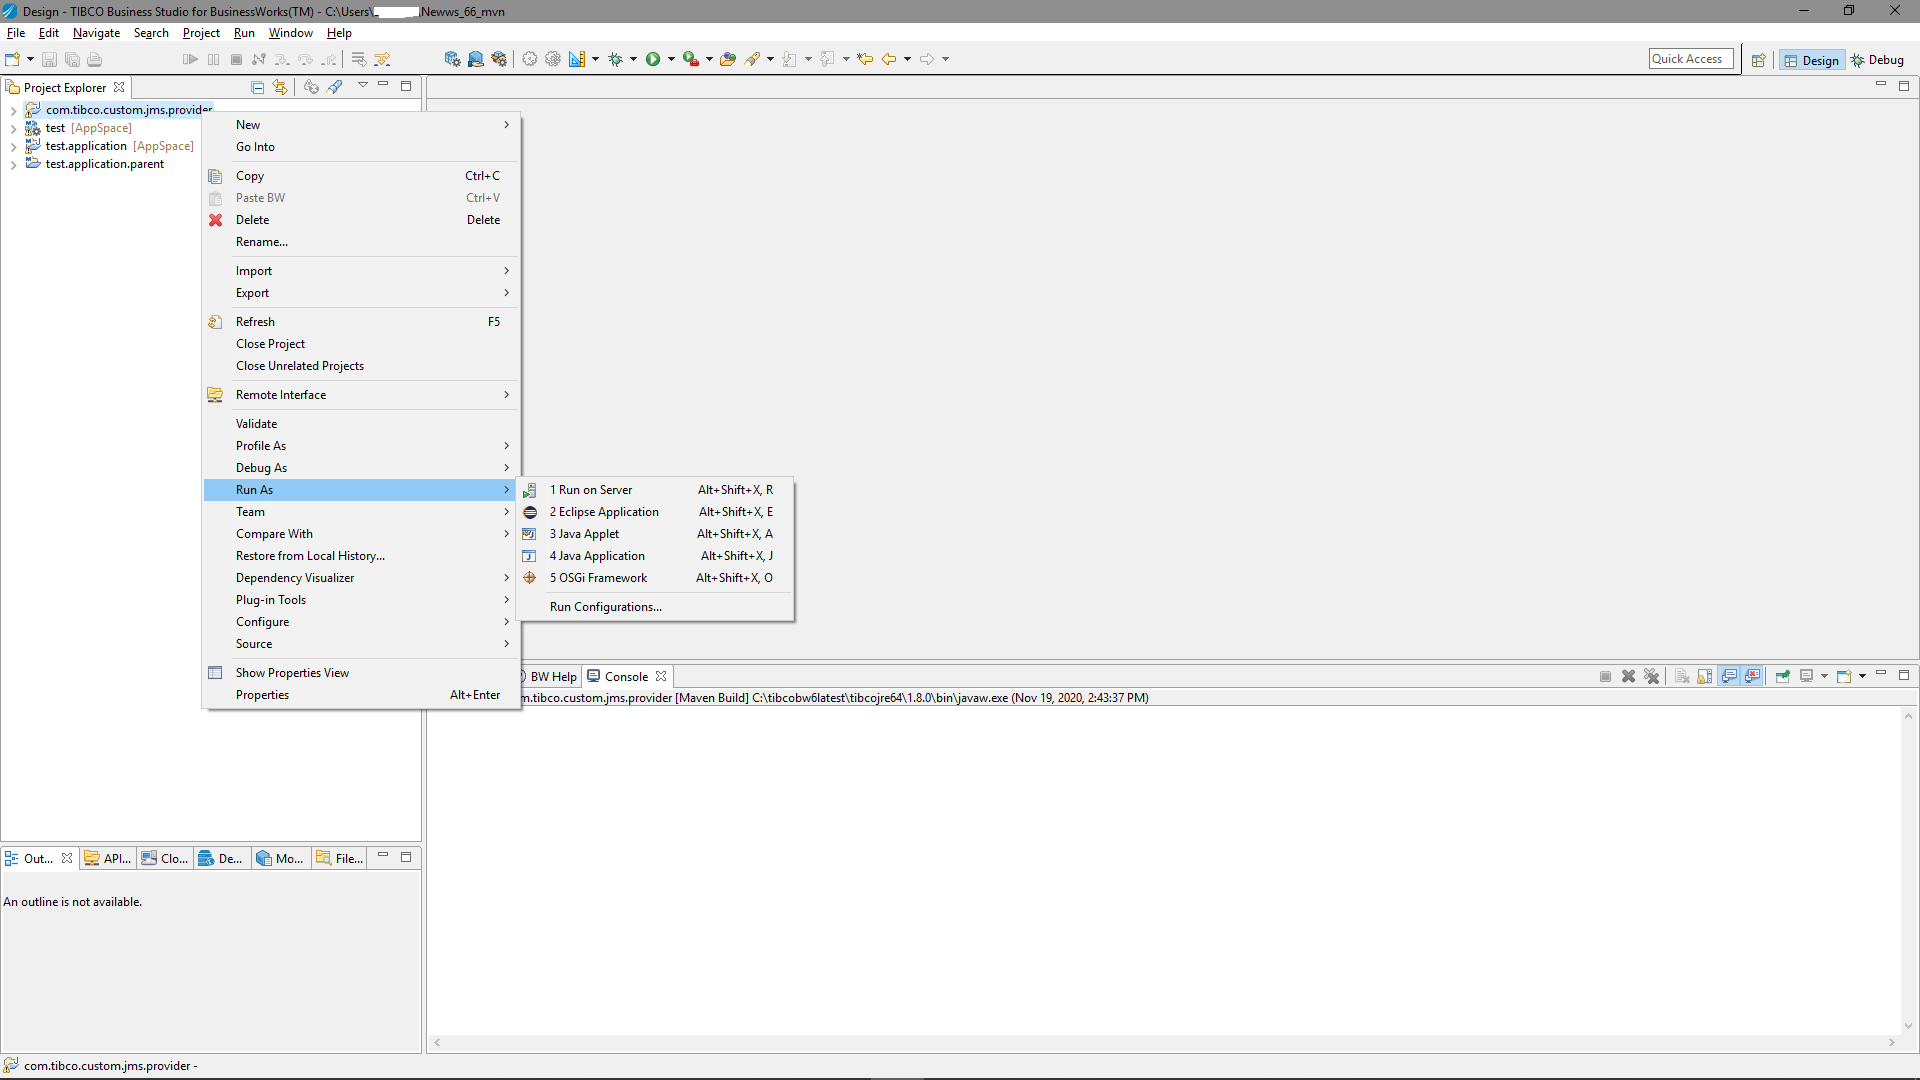Click the Console horizontal scrollbar
The height and width of the screenshot is (1080, 1920).
(x=1164, y=1042)
